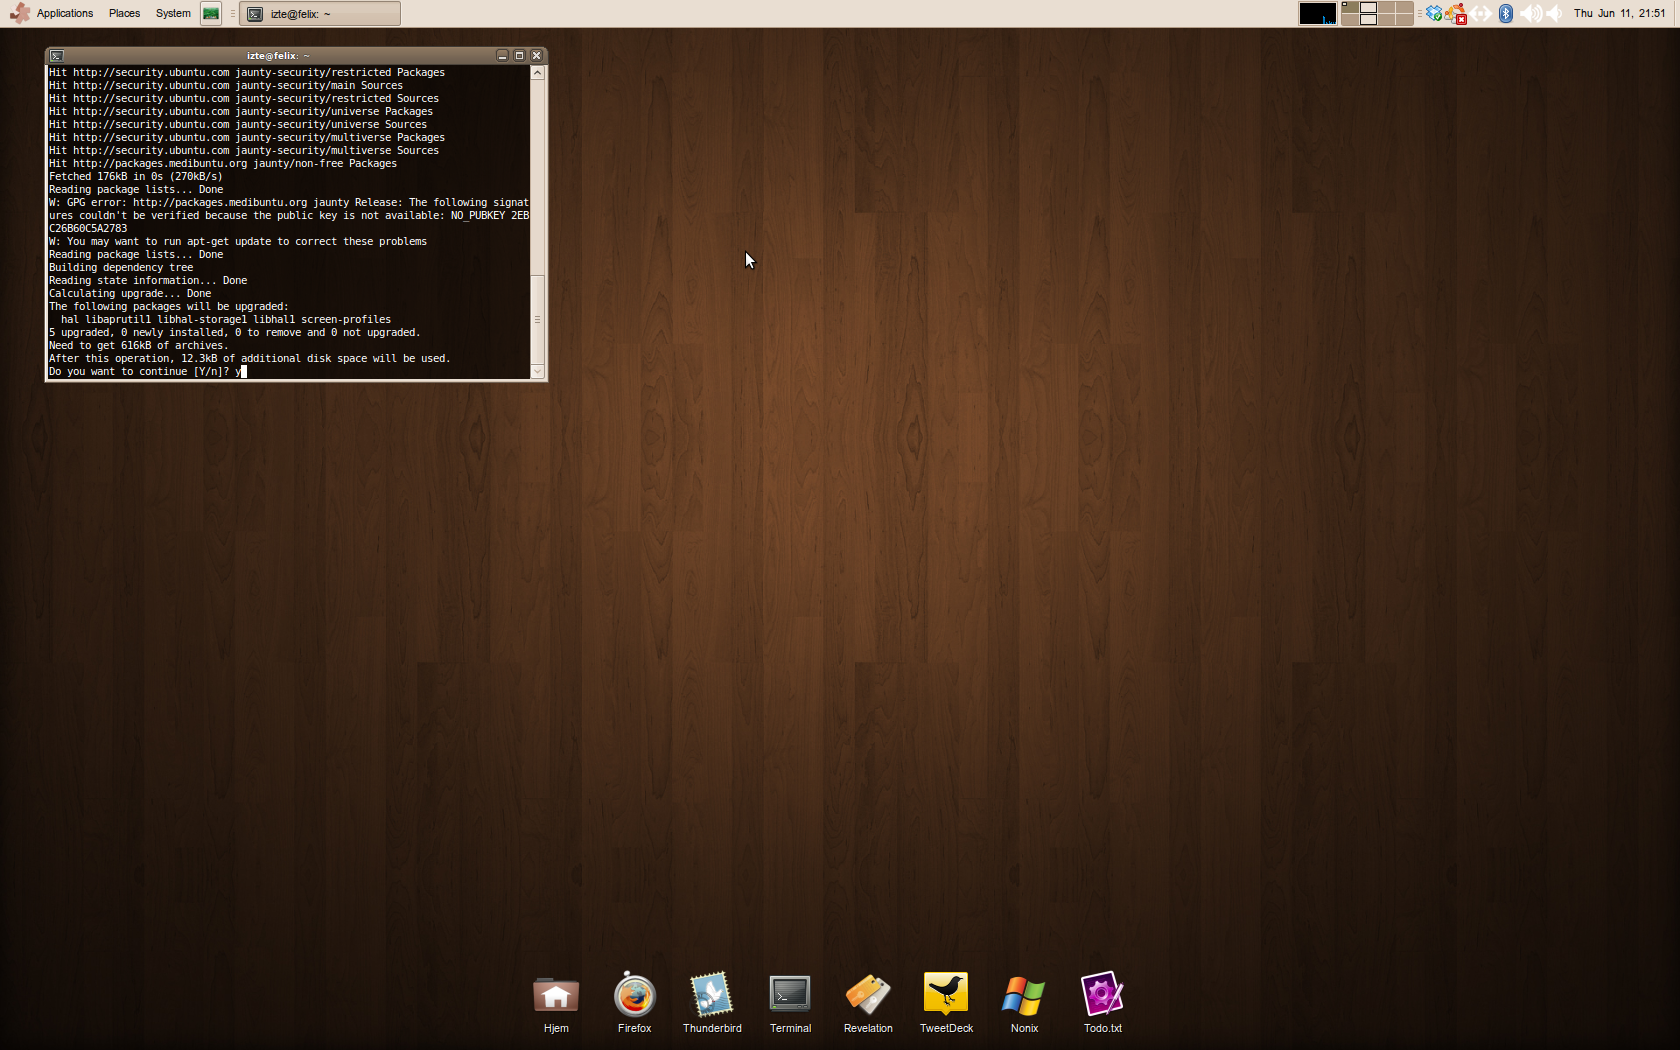Click the terminal scrollbar down arrow
The height and width of the screenshot is (1050, 1680).
(x=537, y=372)
